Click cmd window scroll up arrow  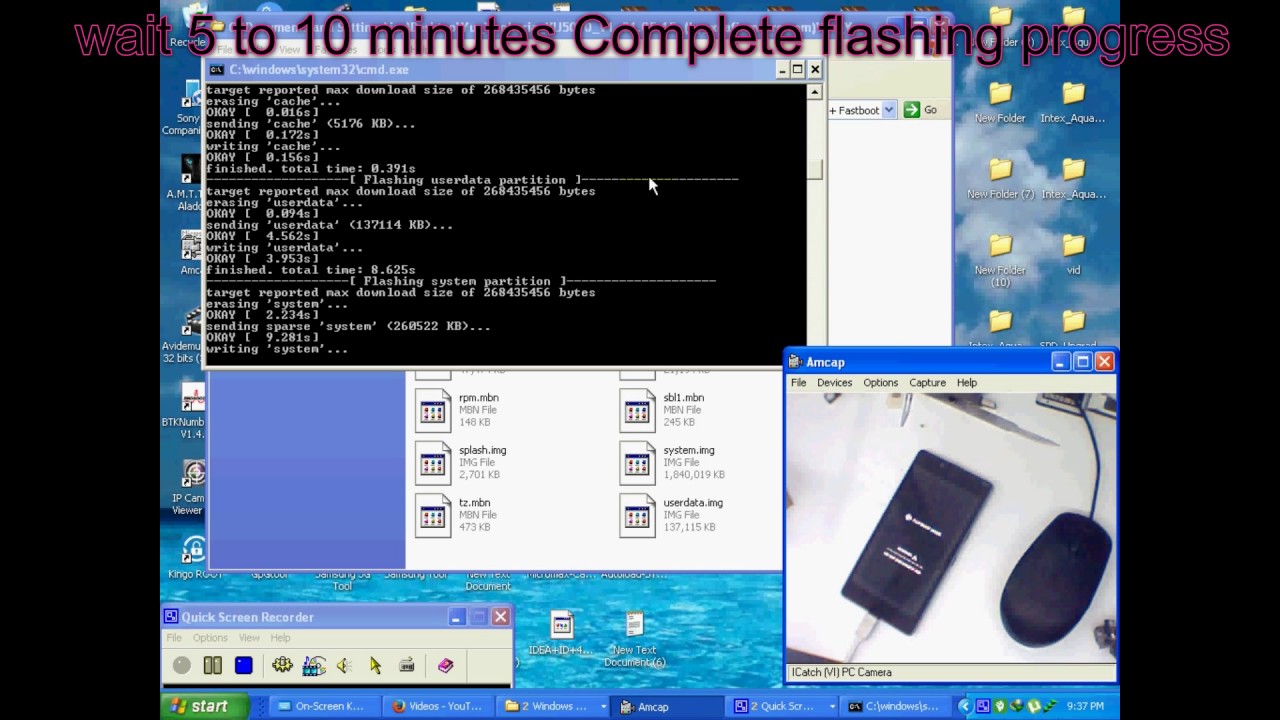(815, 92)
